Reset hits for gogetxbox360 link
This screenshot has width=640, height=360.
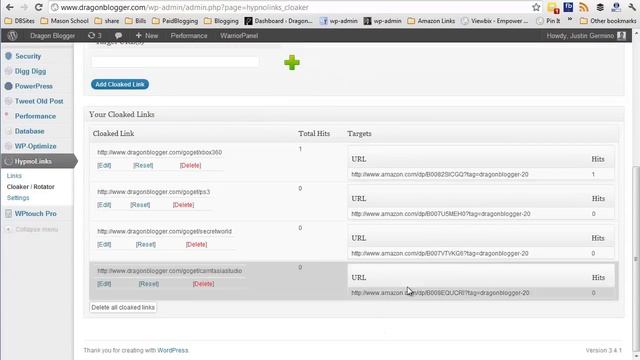tap(143, 165)
